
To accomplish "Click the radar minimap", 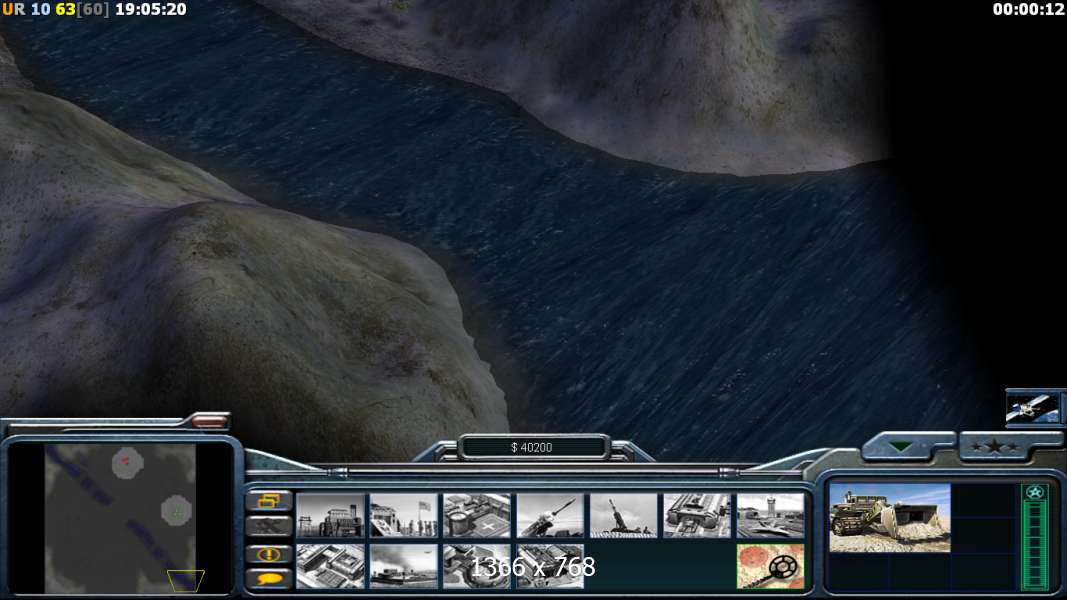I will coord(120,518).
